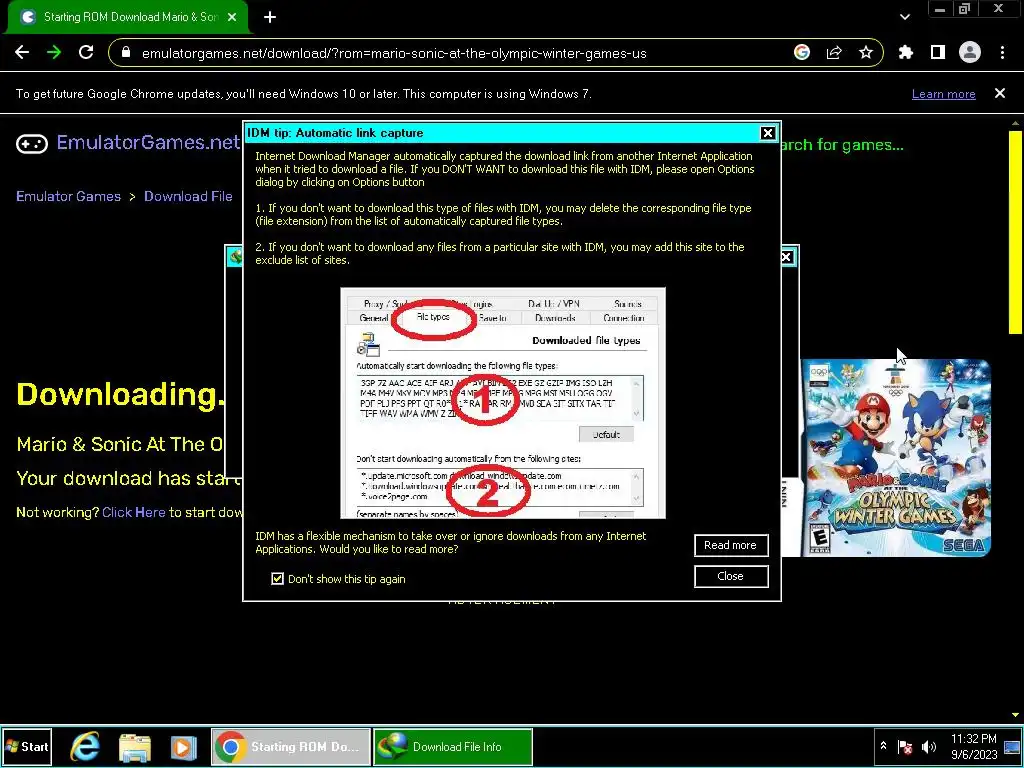Open Windows Explorer folder in taskbar

click(x=135, y=746)
